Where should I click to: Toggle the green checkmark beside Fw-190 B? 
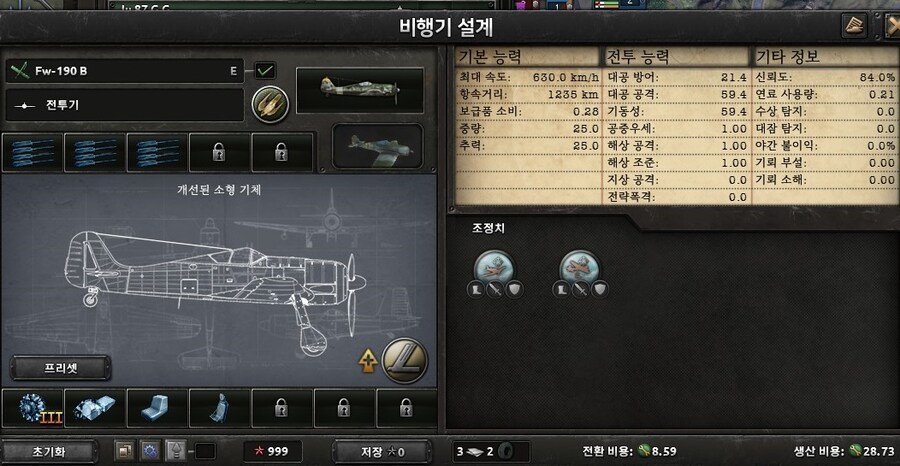(265, 71)
